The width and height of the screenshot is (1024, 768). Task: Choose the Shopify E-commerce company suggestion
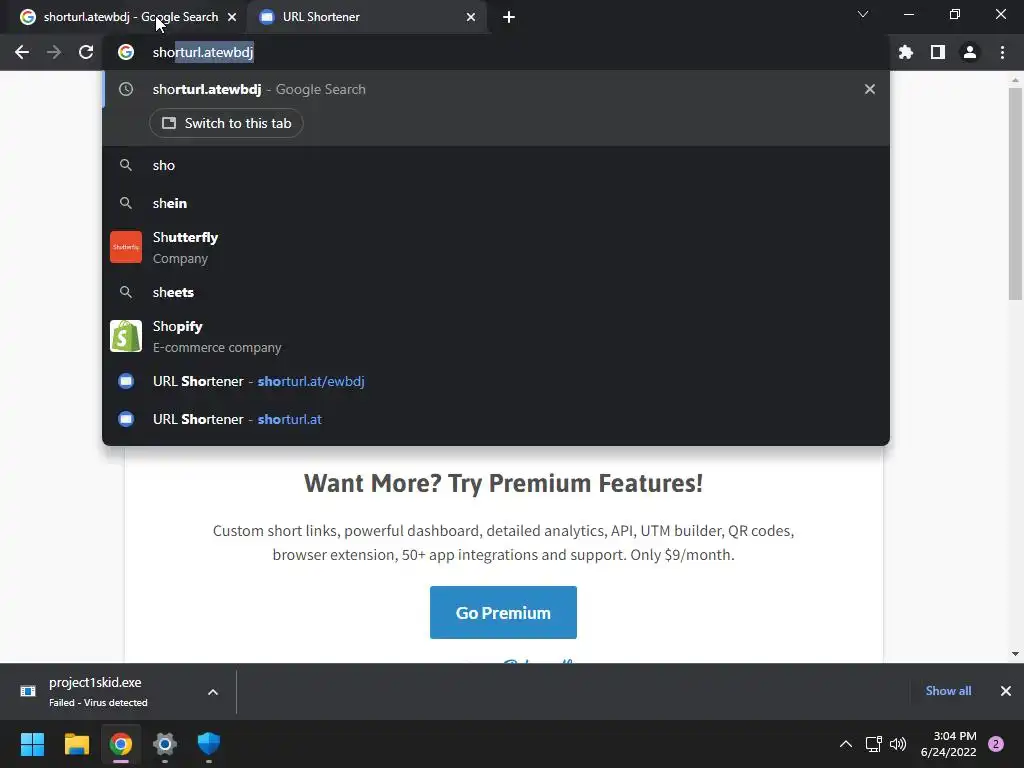point(496,336)
